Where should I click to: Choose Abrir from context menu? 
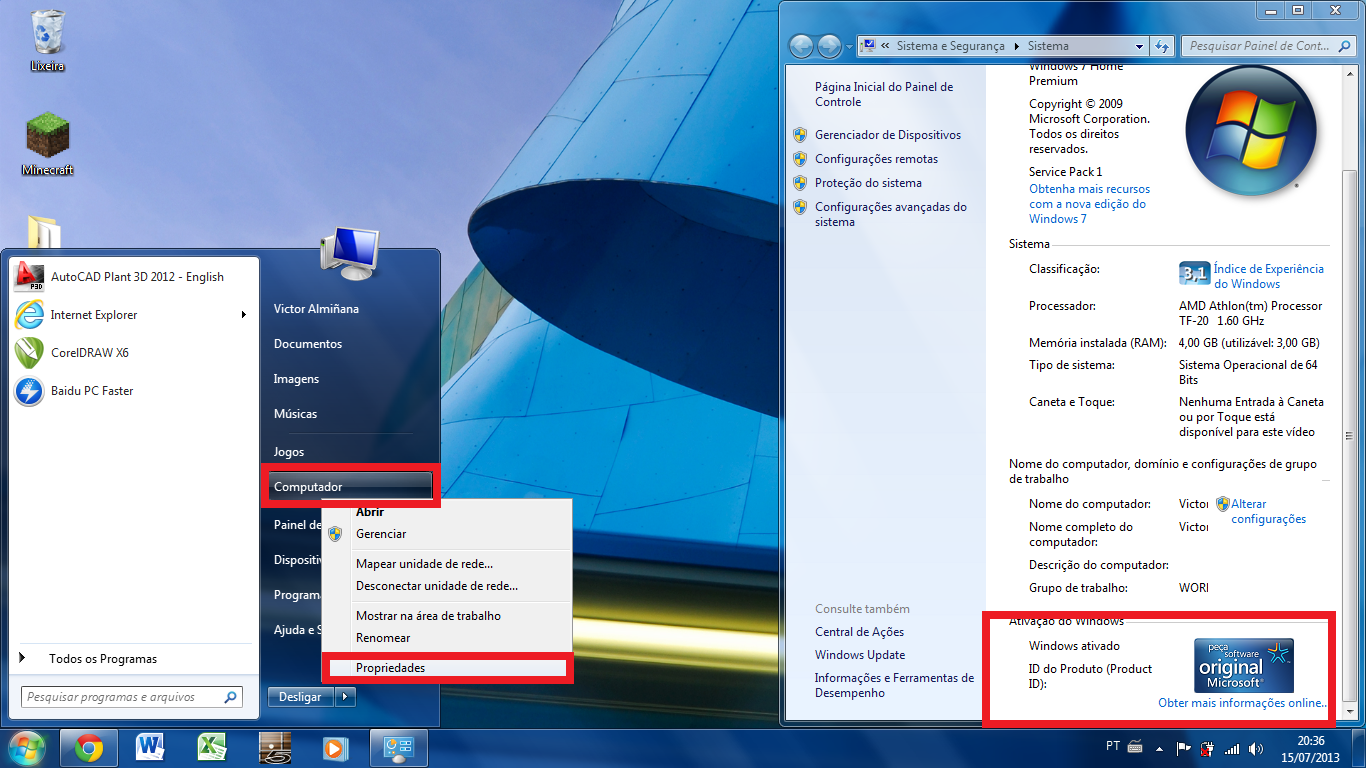point(446,512)
